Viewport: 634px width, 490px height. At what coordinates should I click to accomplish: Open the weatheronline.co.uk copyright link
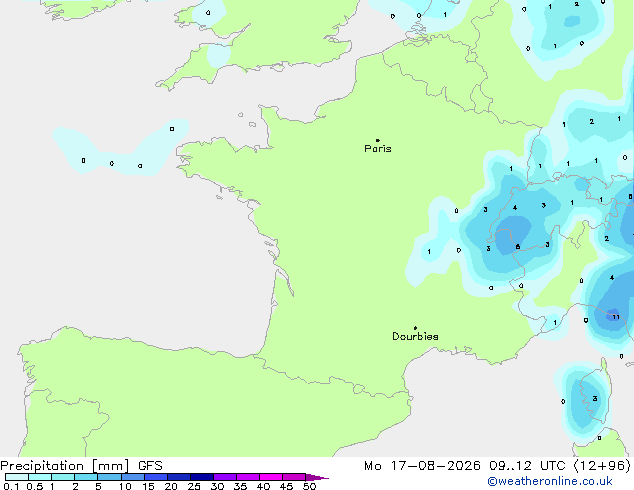coord(550,481)
